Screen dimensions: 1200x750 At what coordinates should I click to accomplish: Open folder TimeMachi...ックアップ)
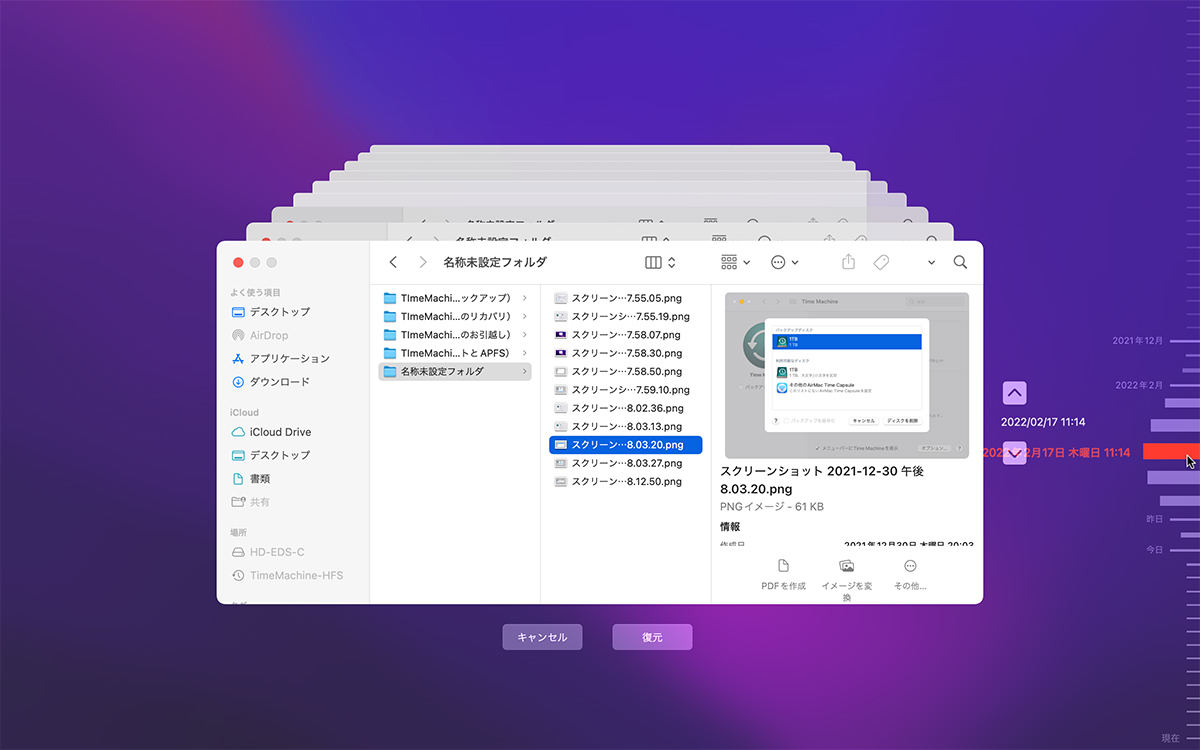tap(455, 298)
